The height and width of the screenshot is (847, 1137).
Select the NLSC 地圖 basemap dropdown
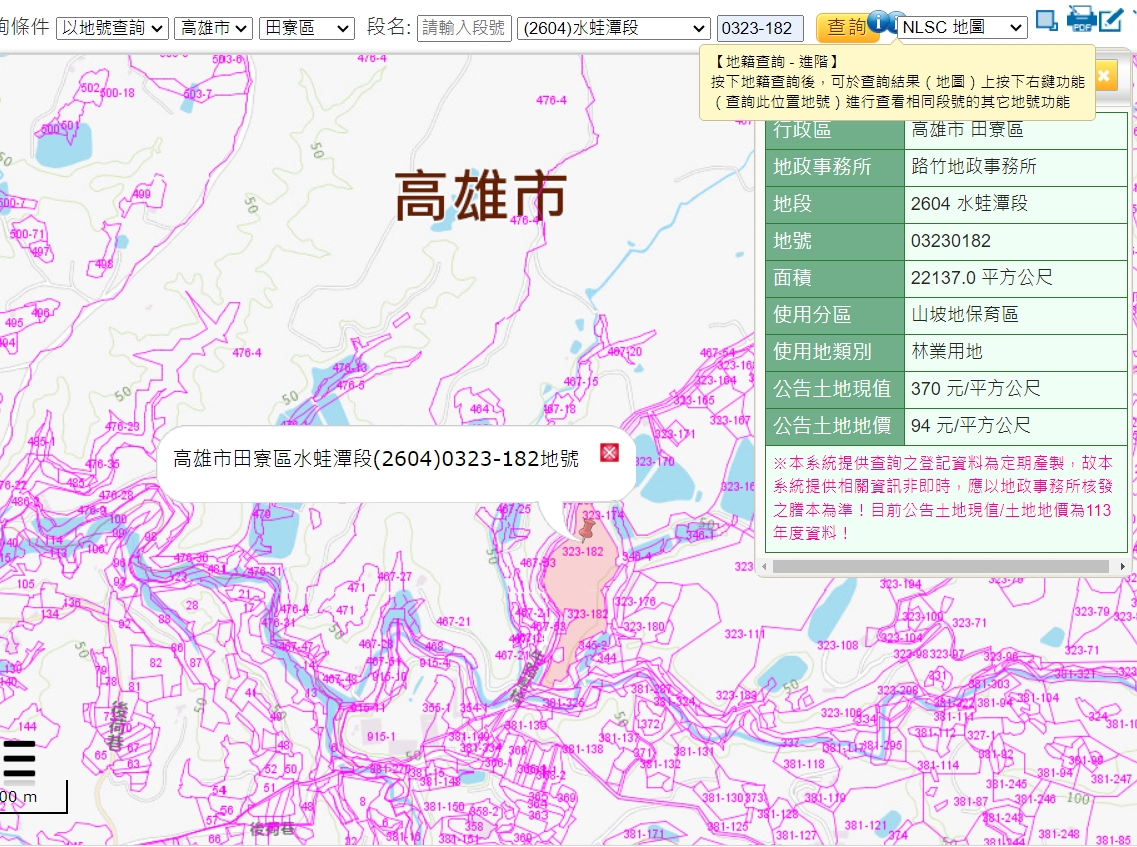(962, 28)
